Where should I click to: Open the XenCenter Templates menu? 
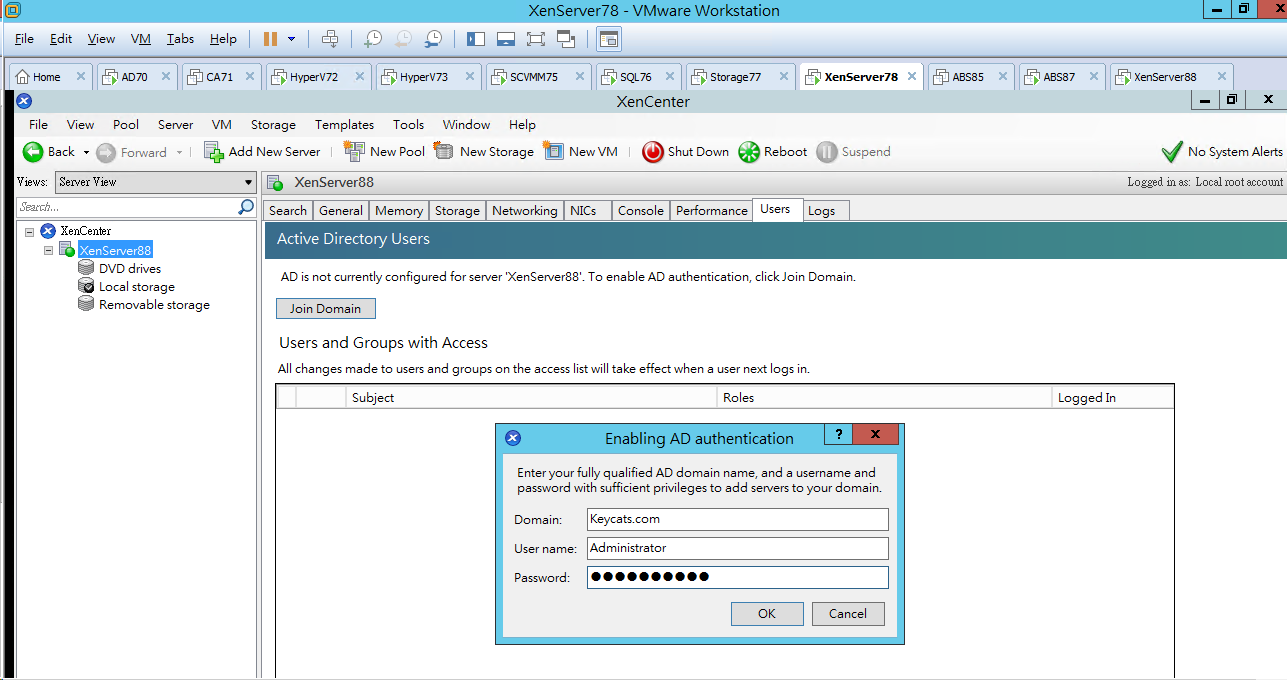click(344, 125)
